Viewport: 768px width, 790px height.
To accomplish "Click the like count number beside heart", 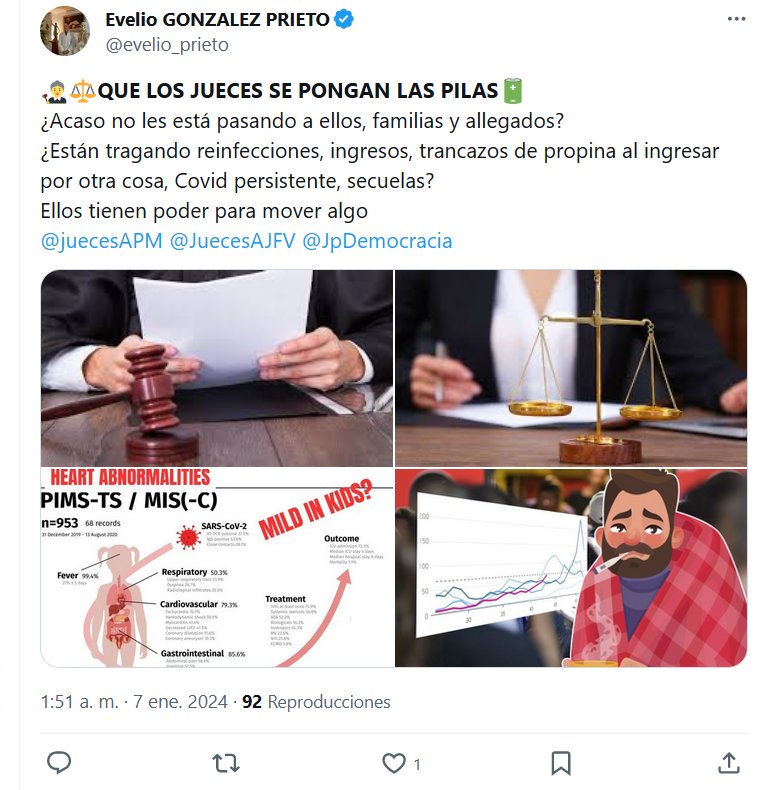I will [417, 764].
